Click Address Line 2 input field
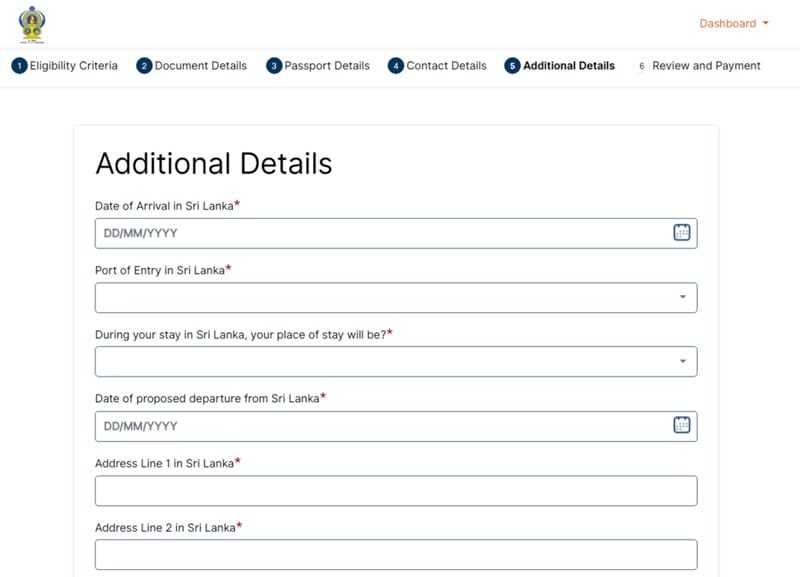This screenshot has width=800, height=577. click(x=396, y=555)
